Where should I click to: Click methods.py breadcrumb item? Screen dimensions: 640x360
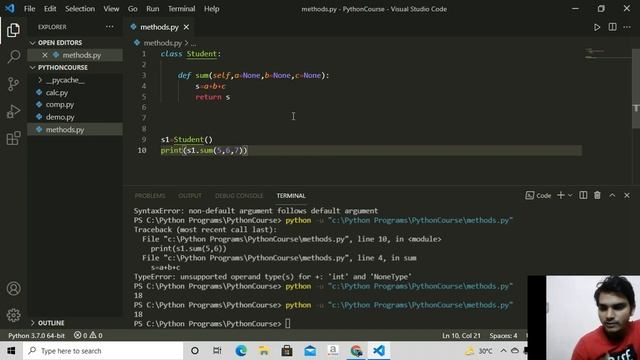[162, 43]
